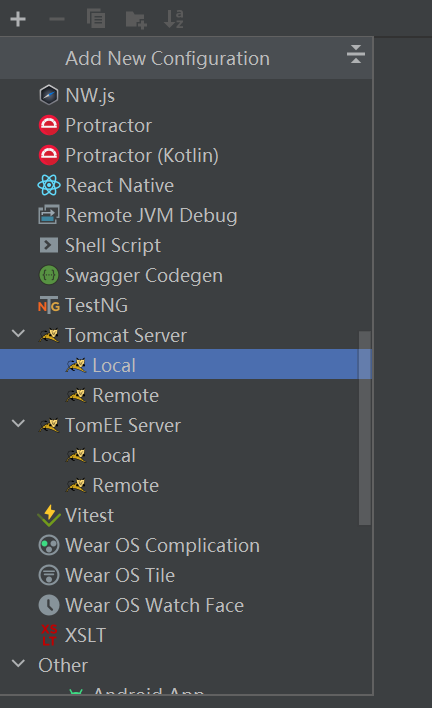Click the Swagger Codegen green icon
This screenshot has height=708, width=432.
coord(49,275)
